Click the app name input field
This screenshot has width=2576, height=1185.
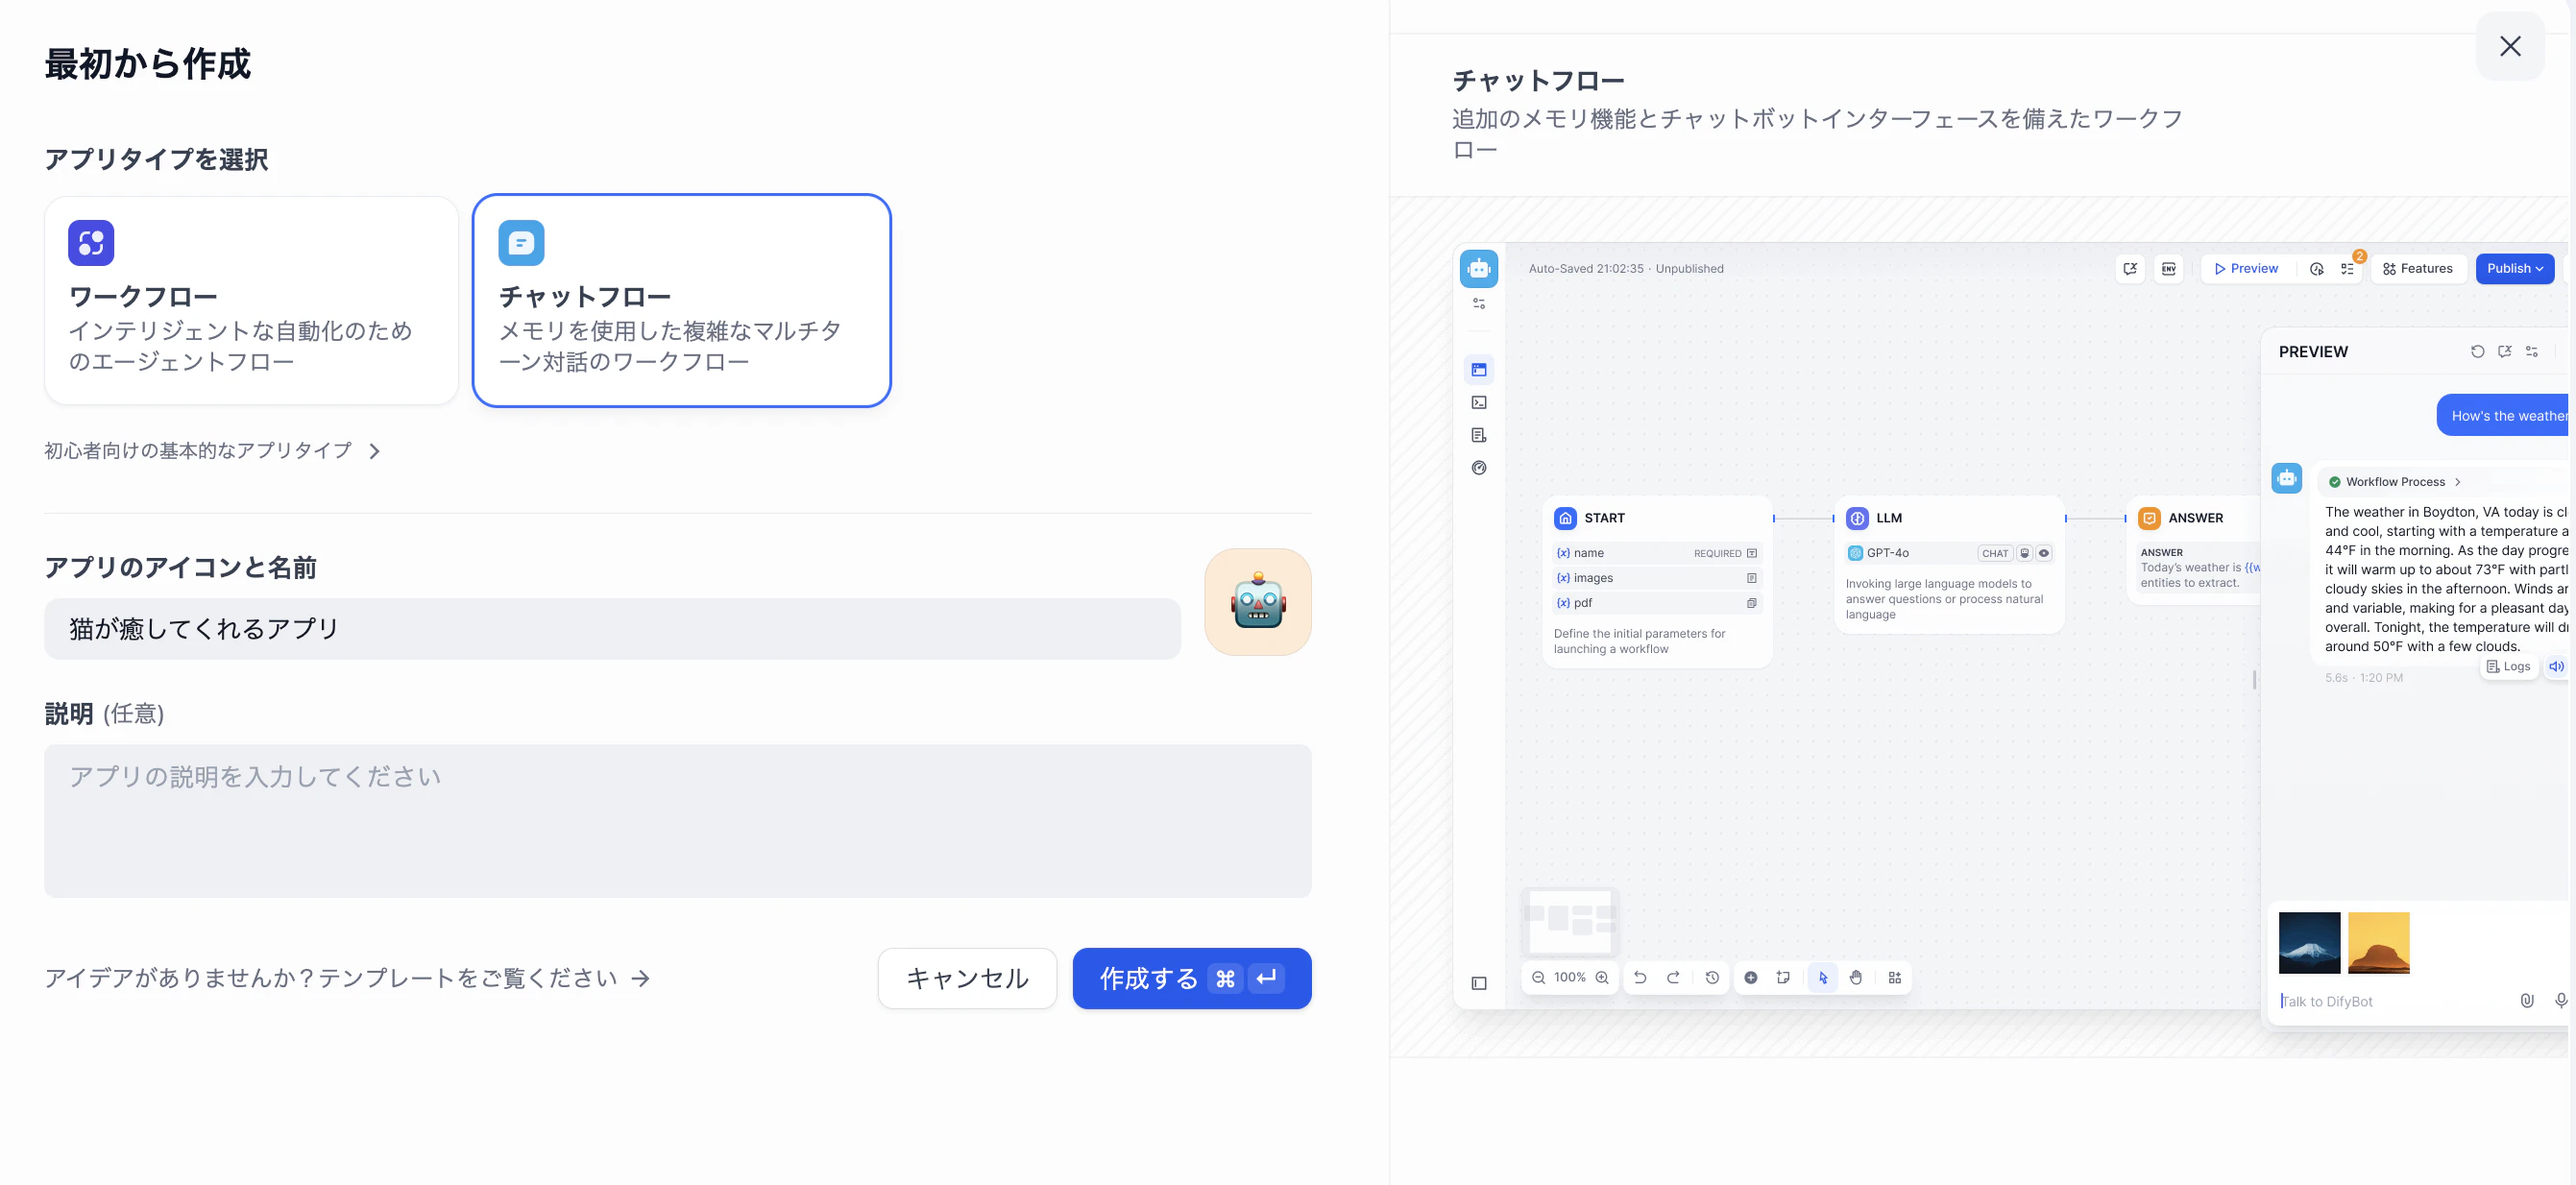pos(612,628)
